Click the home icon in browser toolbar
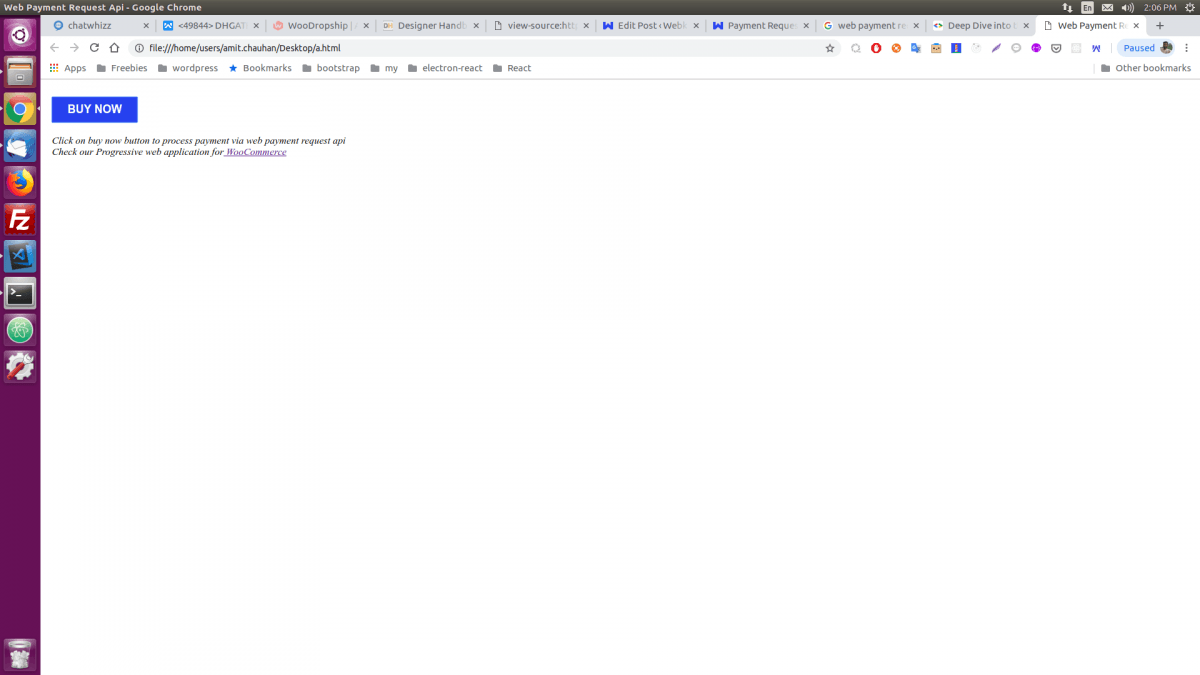Viewport: 1200px width, 675px height. 114,47
